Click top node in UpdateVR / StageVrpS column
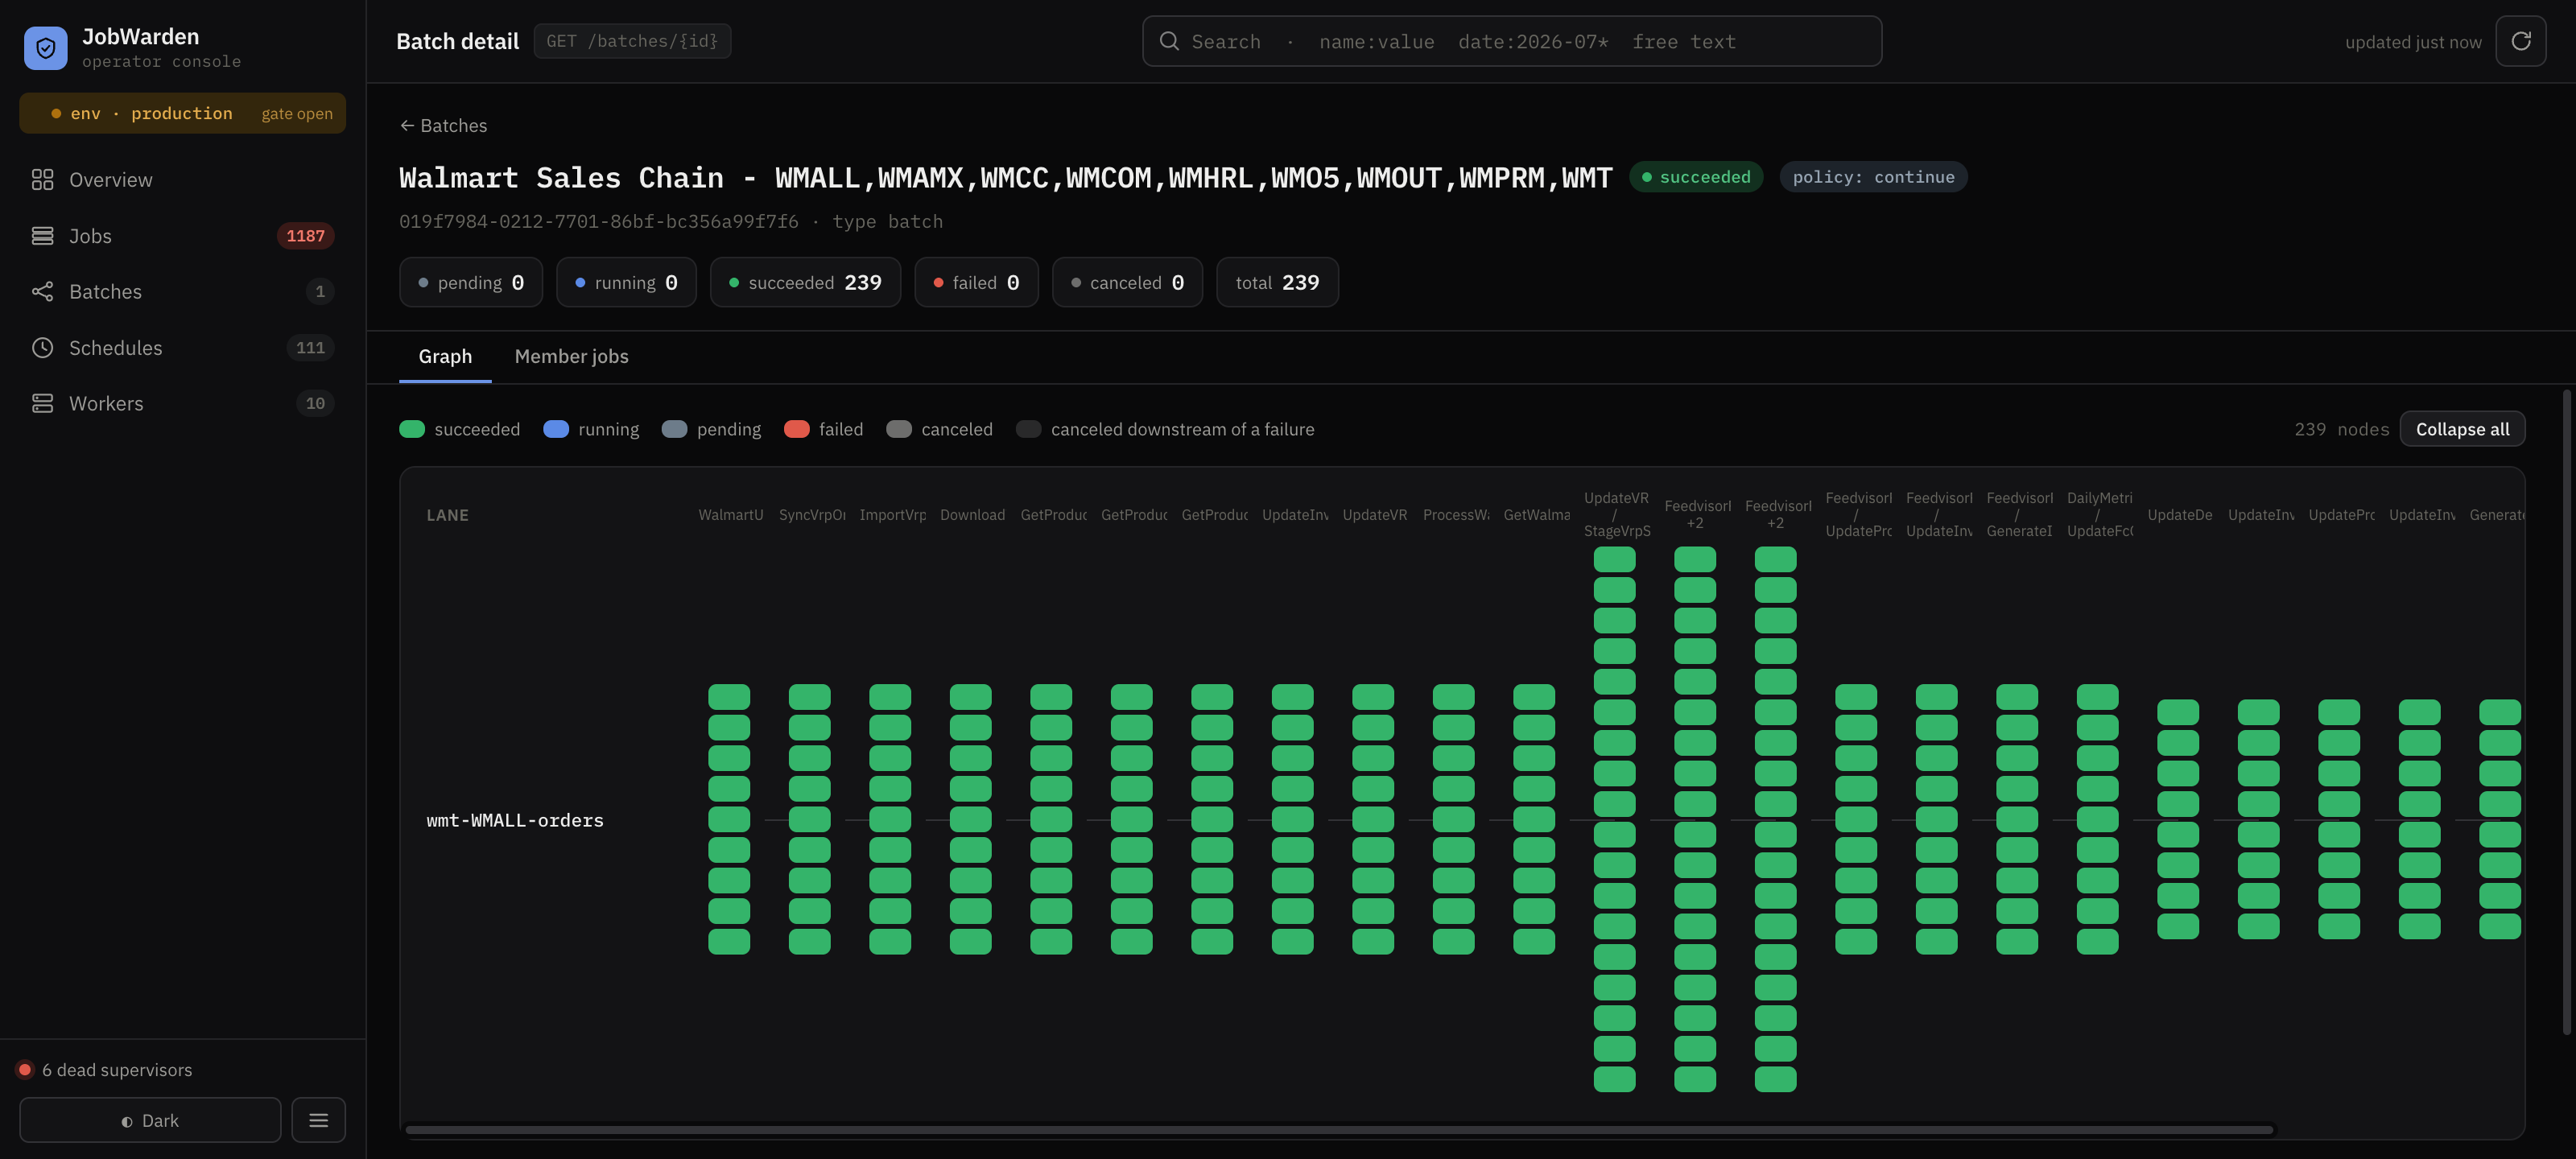Viewport: 2576px width, 1159px height. click(1614, 559)
